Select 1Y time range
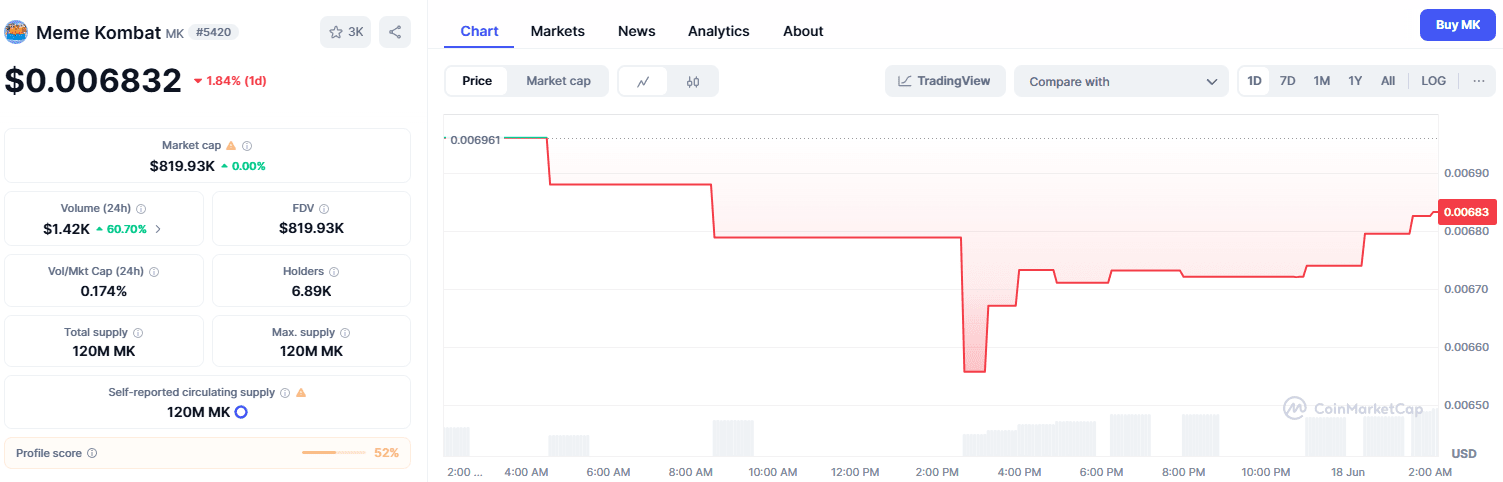Viewport: 1503px width, 482px height. 1355,81
